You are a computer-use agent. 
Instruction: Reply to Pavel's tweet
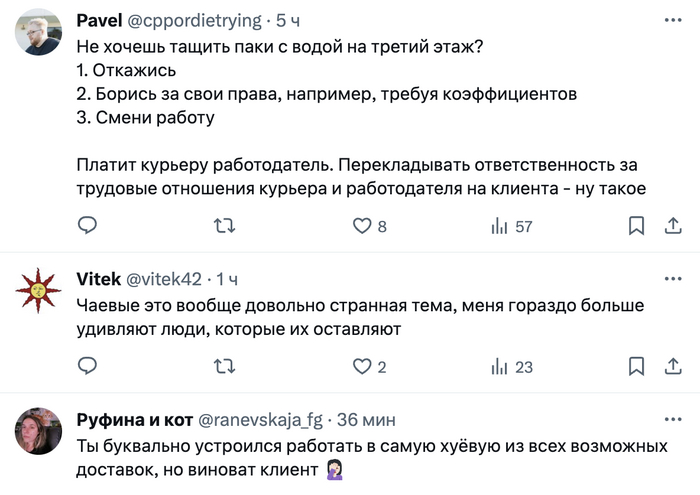coord(88,227)
